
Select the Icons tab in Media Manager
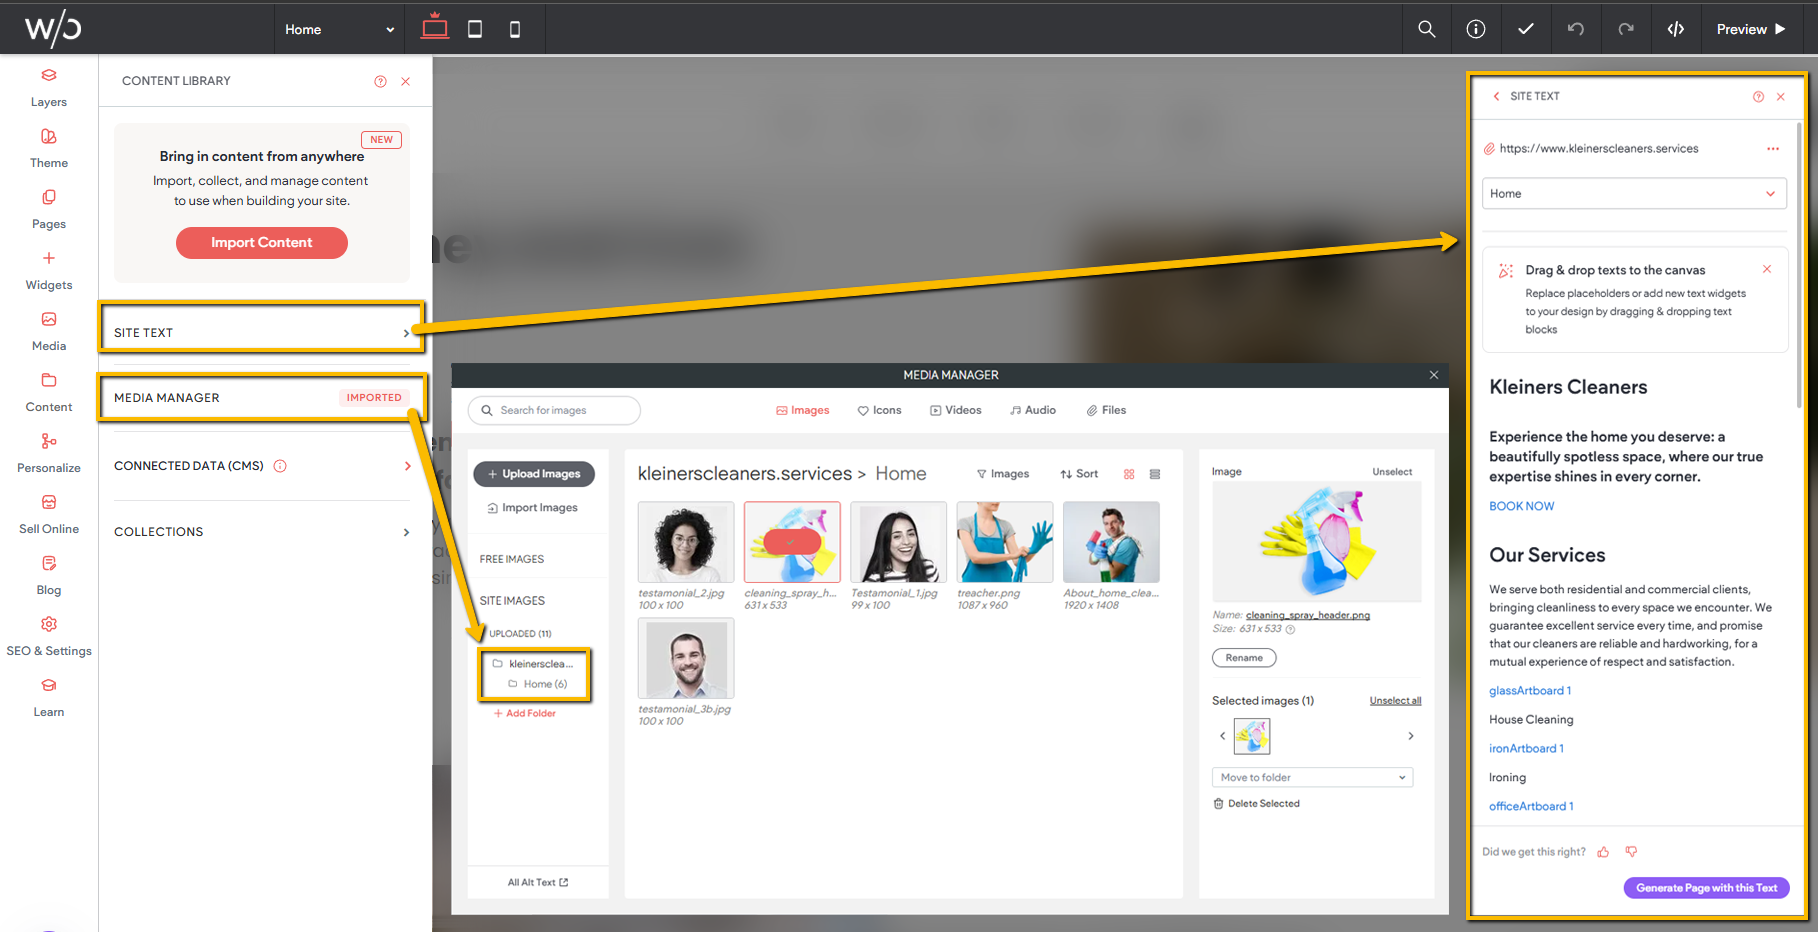[879, 410]
